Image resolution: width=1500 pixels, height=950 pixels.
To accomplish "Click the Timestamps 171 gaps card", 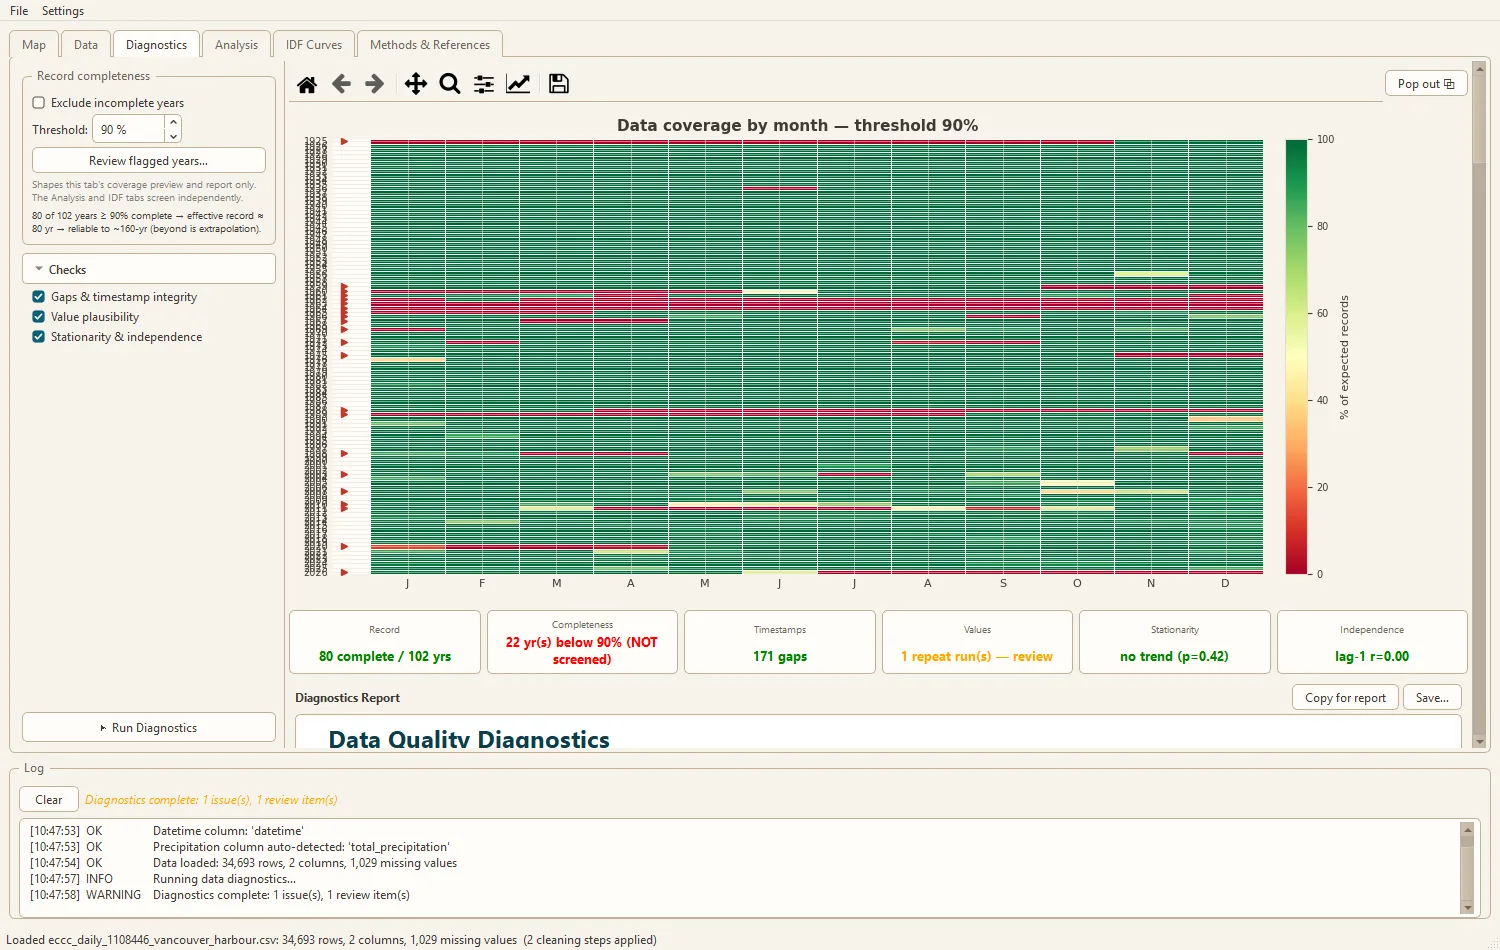I will coord(780,642).
